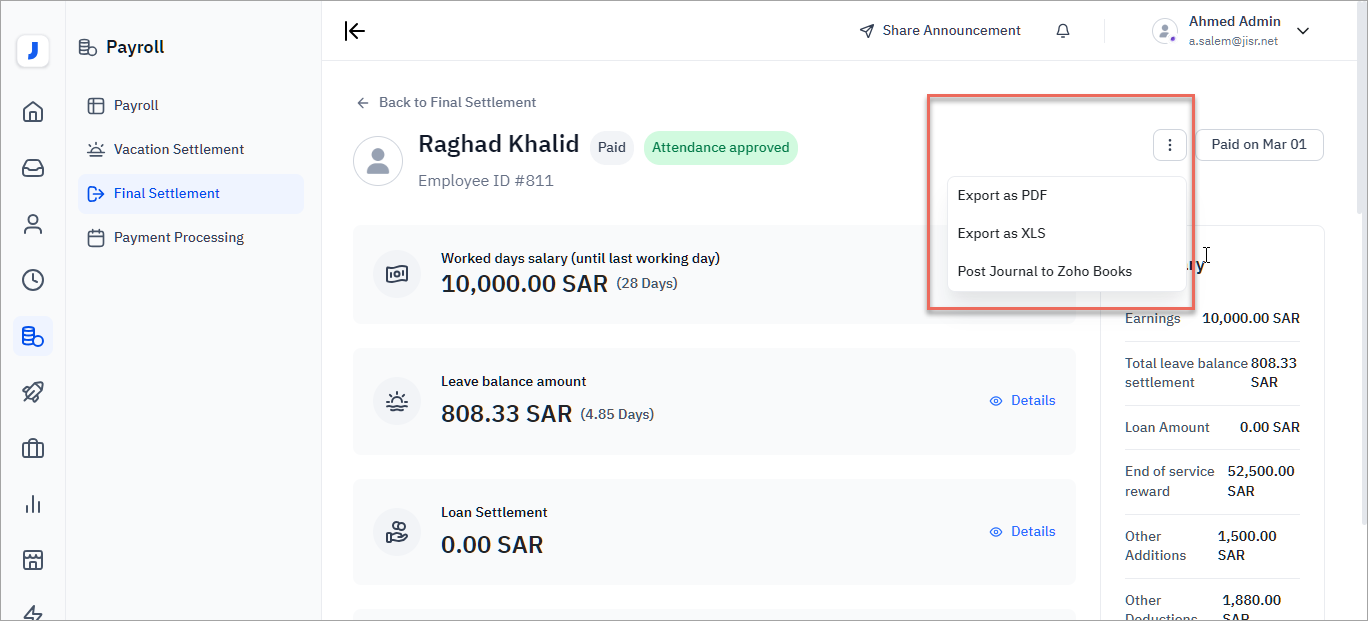Viewport: 1368px width, 621px height.
Task: Open the marketplace store icon in sidebar
Action: click(x=33, y=560)
